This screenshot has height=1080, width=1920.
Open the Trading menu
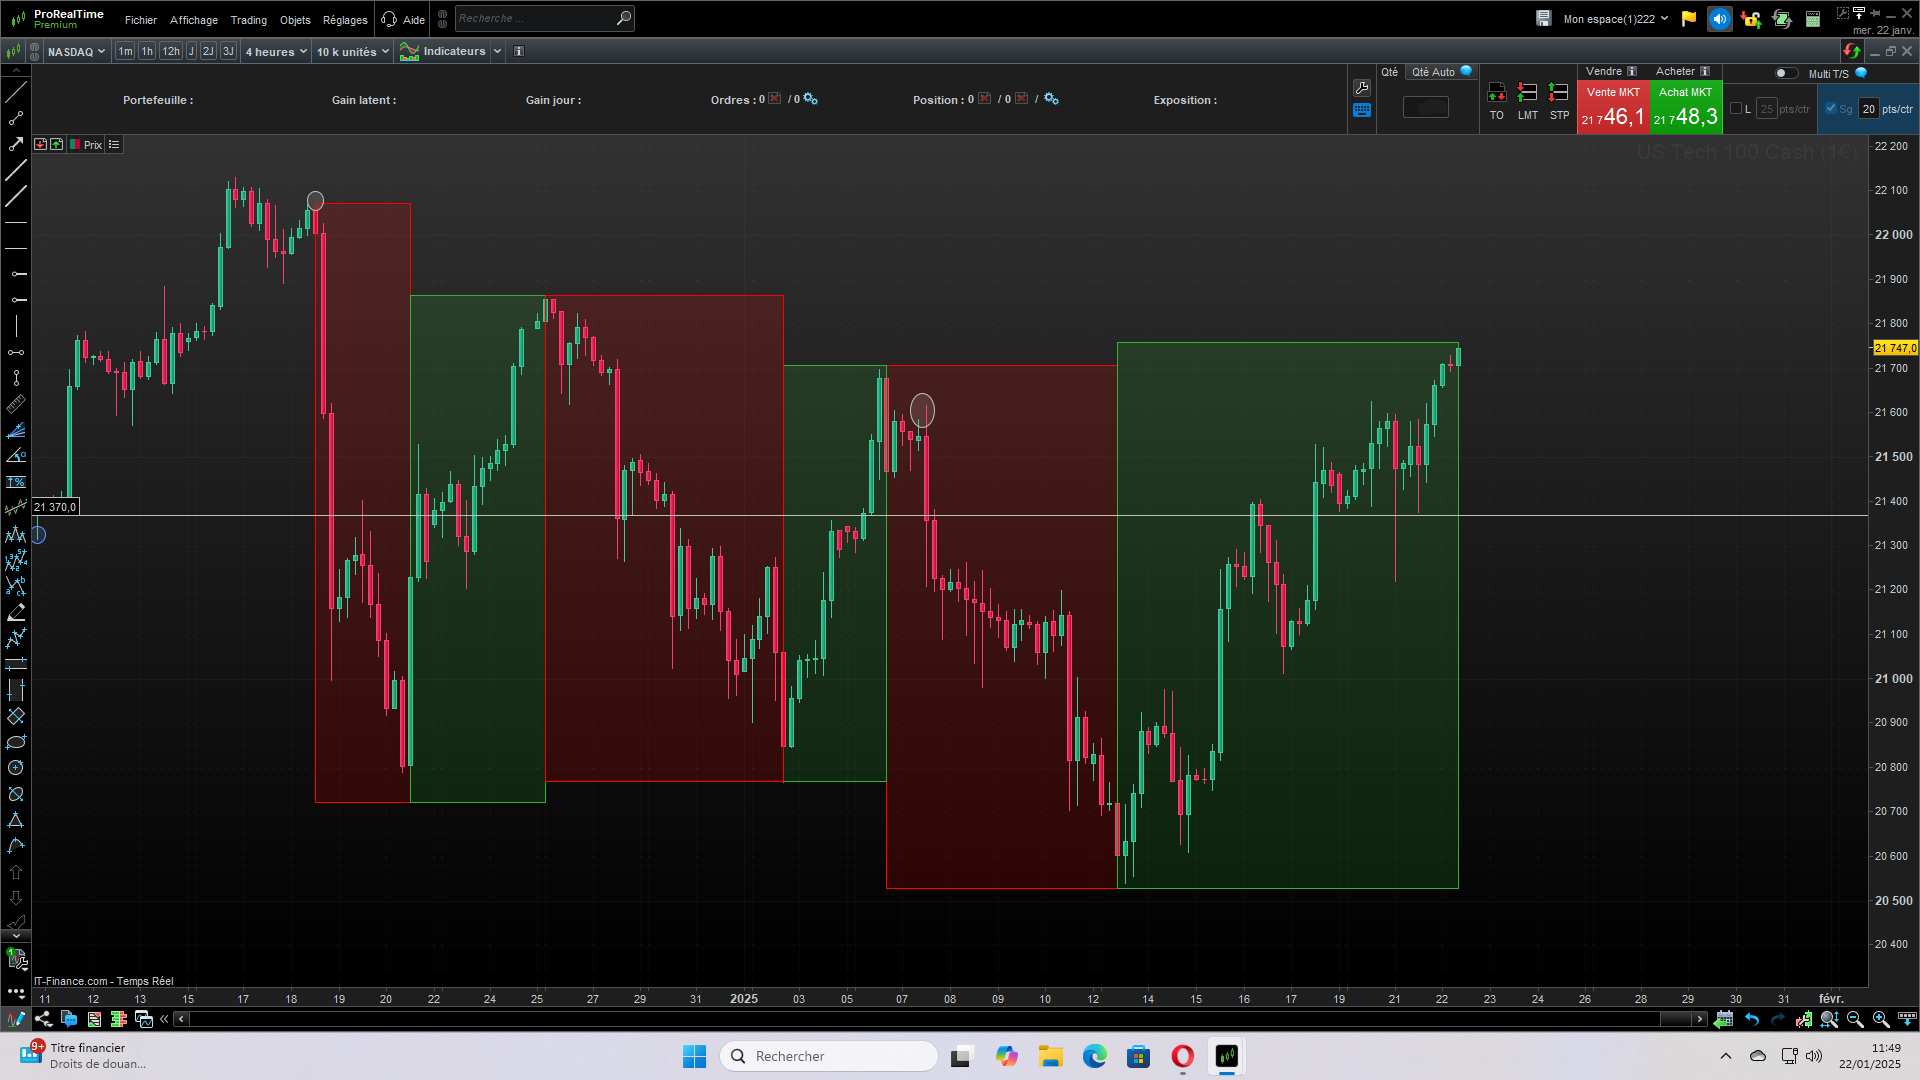248,20
